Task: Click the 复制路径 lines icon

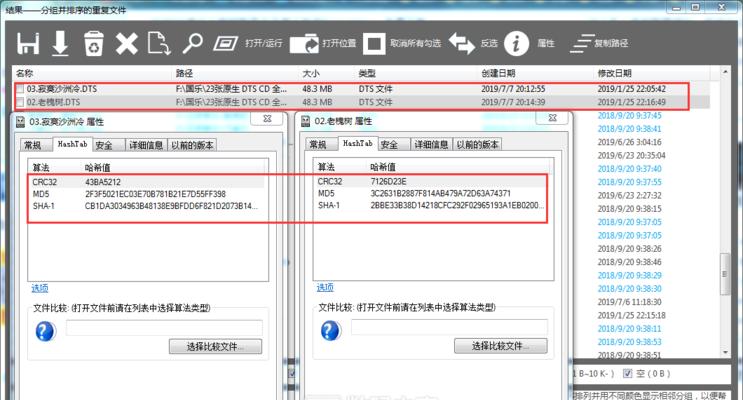Action: click(x=582, y=44)
